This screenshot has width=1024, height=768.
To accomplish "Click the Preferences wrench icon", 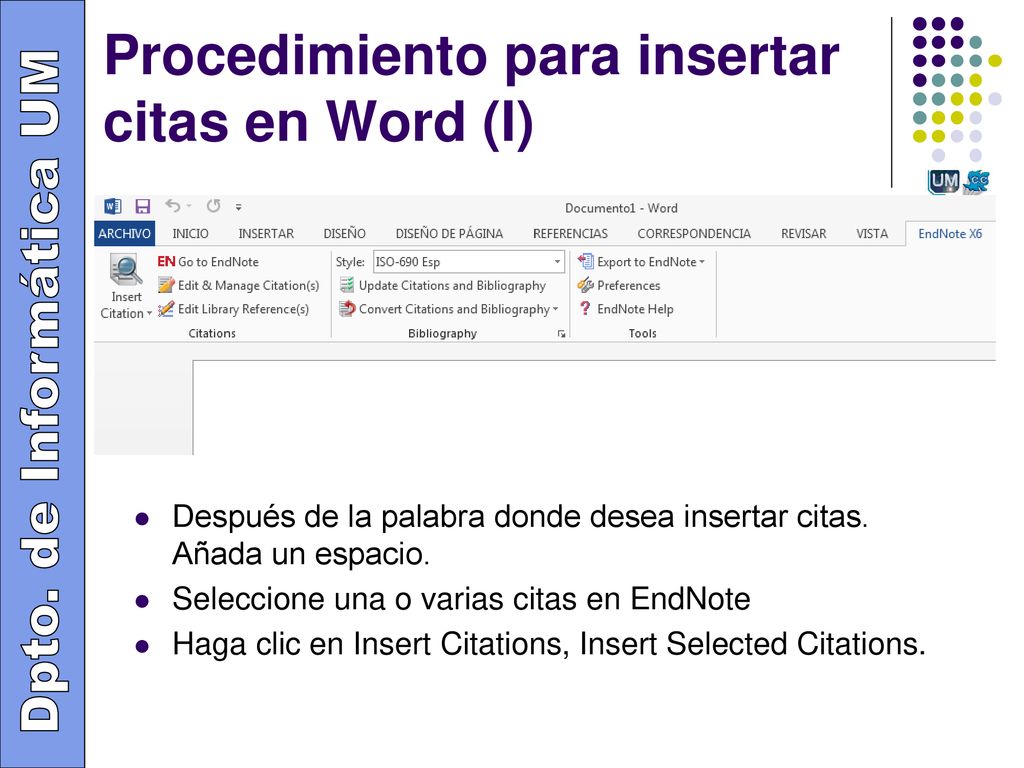I will click(585, 285).
